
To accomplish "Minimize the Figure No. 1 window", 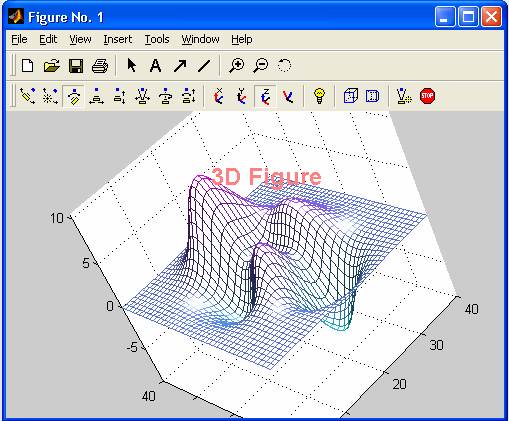I will point(445,17).
